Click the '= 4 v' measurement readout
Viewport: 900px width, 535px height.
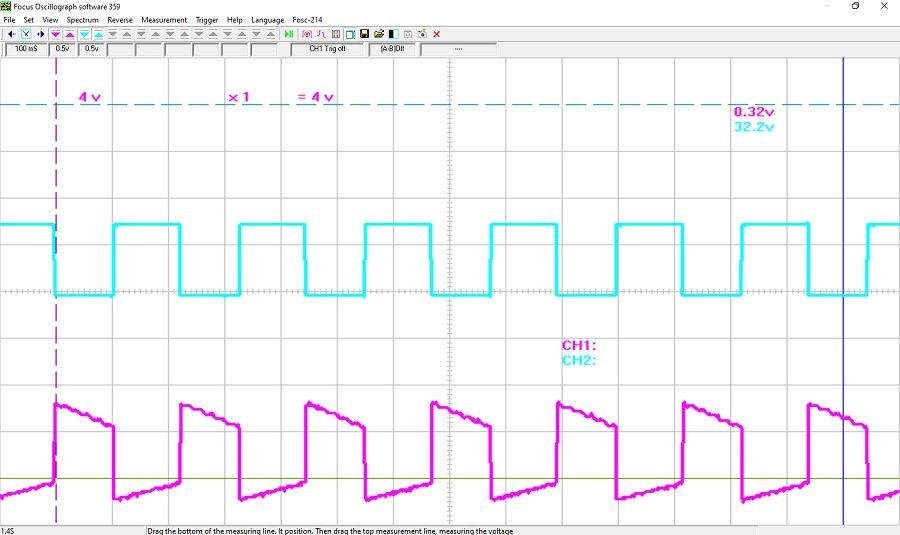pos(316,97)
